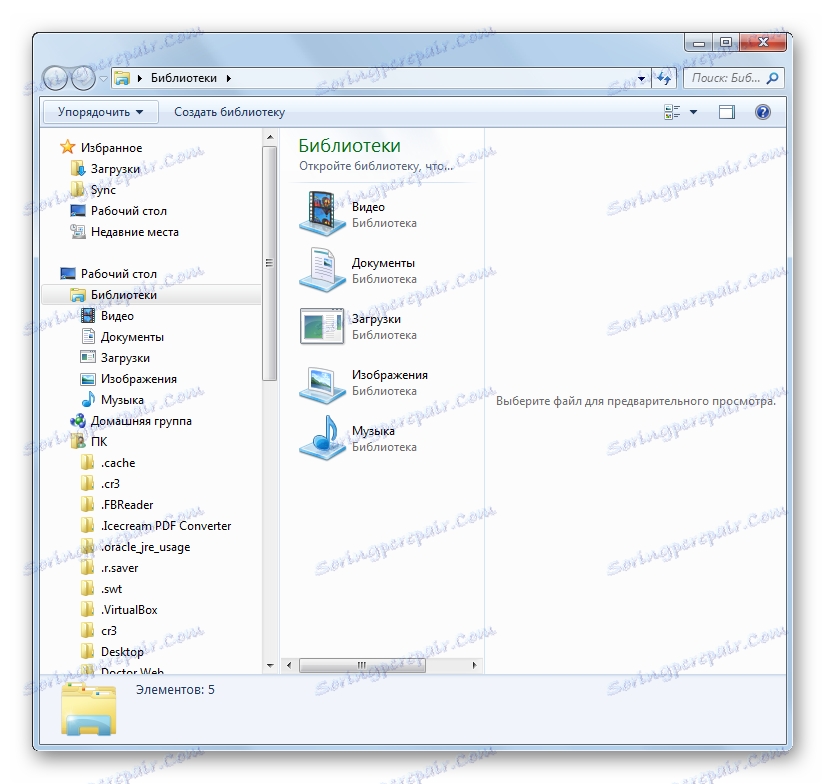Refresh the folder with the address bar icon

665,78
